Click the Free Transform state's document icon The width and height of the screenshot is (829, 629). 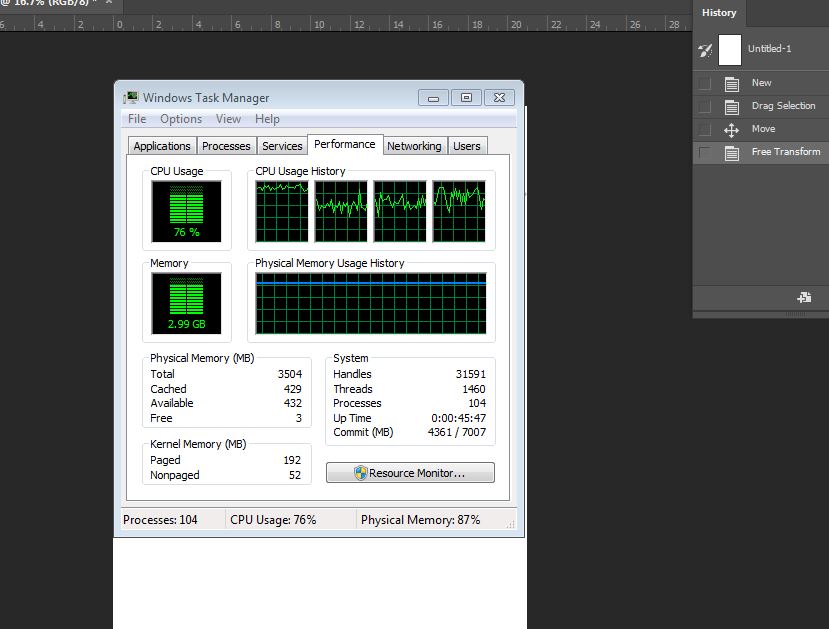(731, 153)
